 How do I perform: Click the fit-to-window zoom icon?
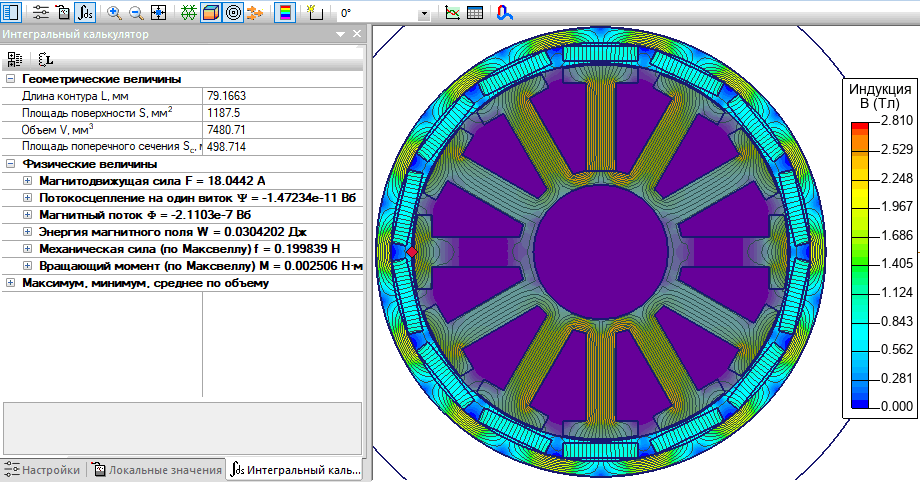[158, 13]
